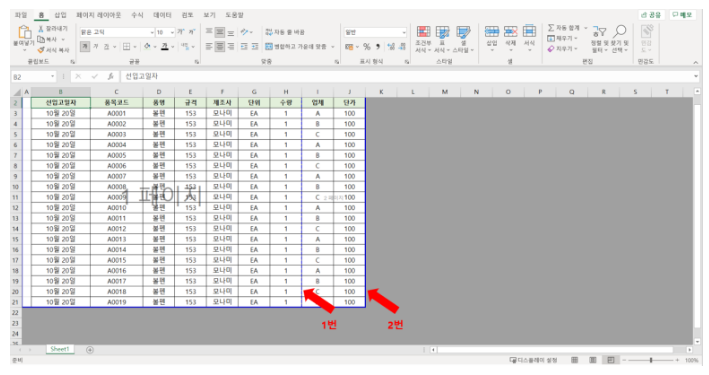709x375 pixels.
Task: Click the cell borders icon
Action: 127,46
